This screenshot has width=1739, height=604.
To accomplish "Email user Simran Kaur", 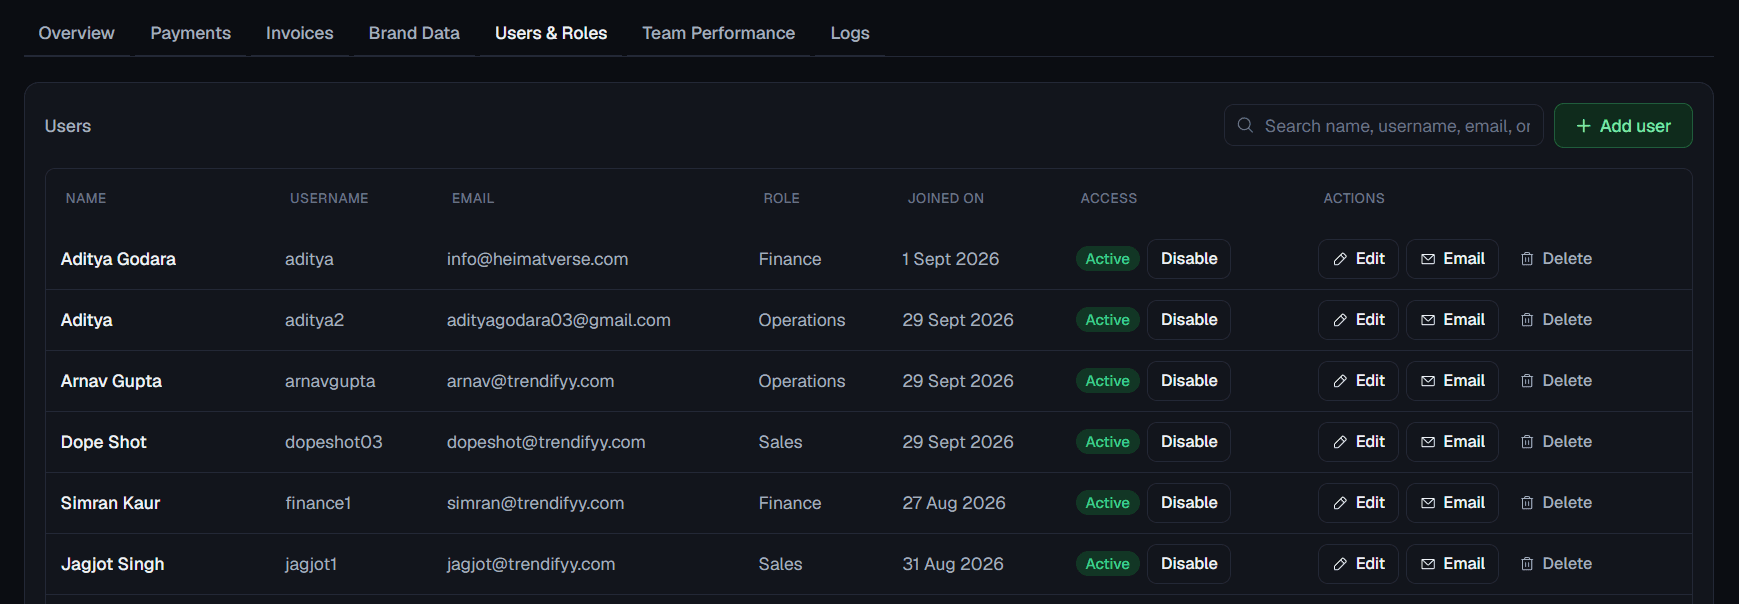I will pos(1452,503).
